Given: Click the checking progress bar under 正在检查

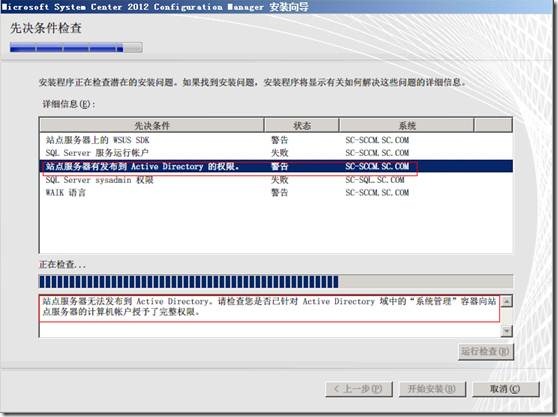Looking at the screenshot, I should pyautogui.click(x=276, y=281).
